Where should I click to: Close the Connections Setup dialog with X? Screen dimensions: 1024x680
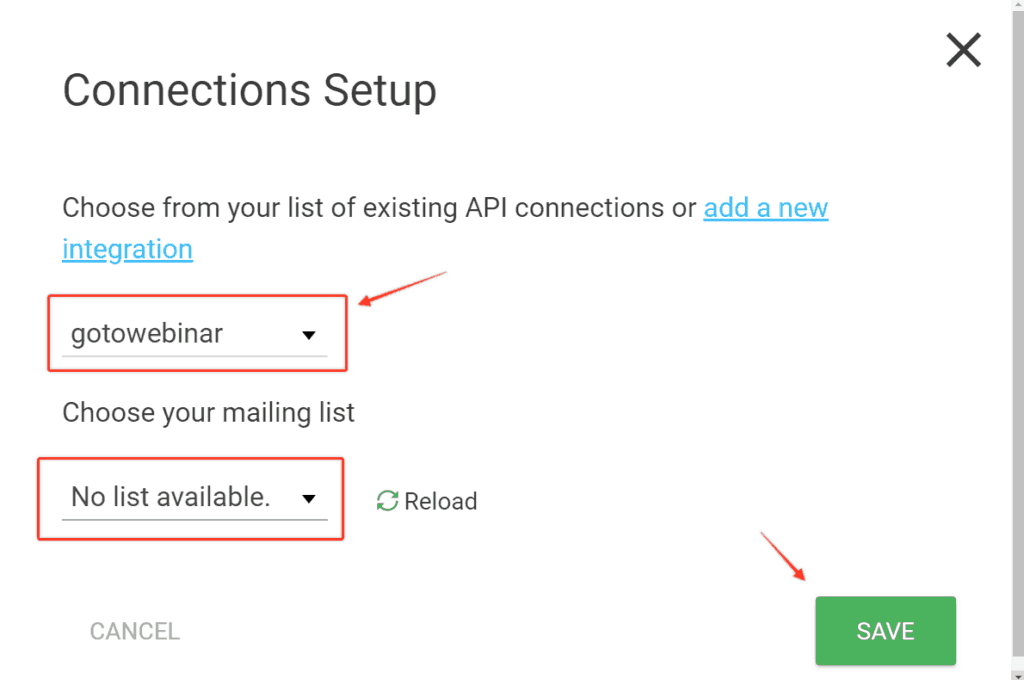(963, 50)
